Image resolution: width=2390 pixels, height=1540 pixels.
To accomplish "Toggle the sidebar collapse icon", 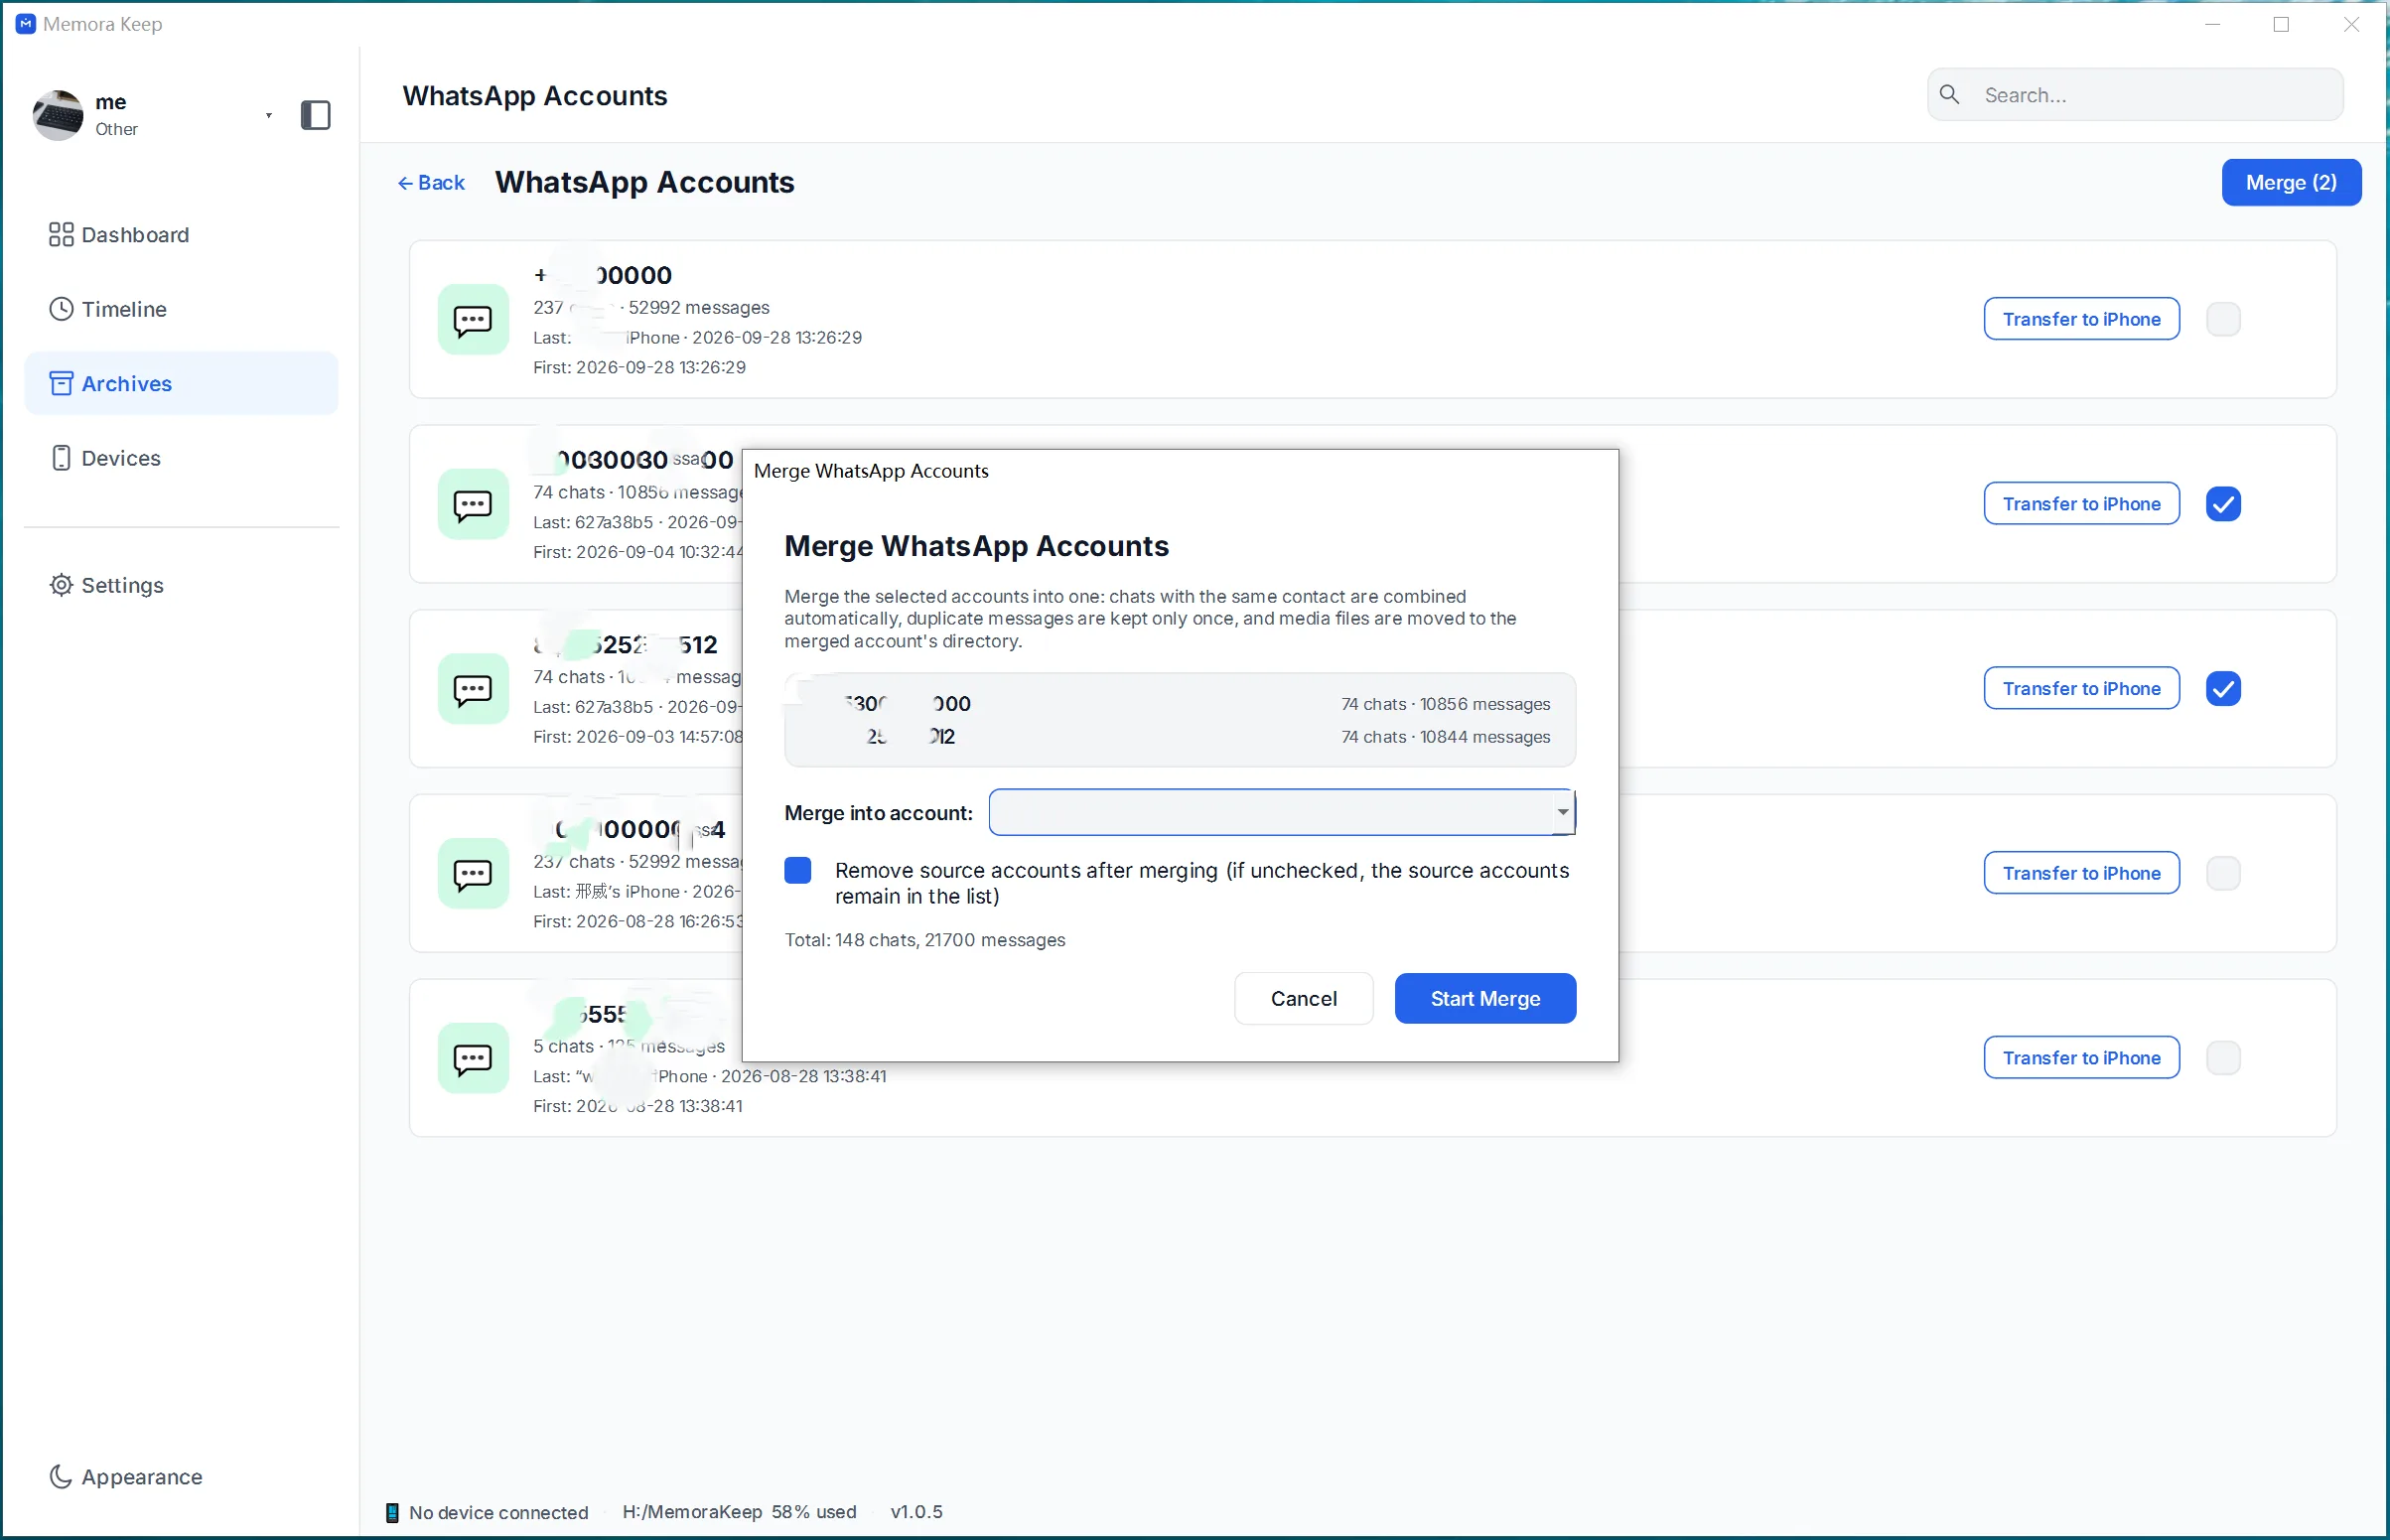I will click(x=315, y=115).
